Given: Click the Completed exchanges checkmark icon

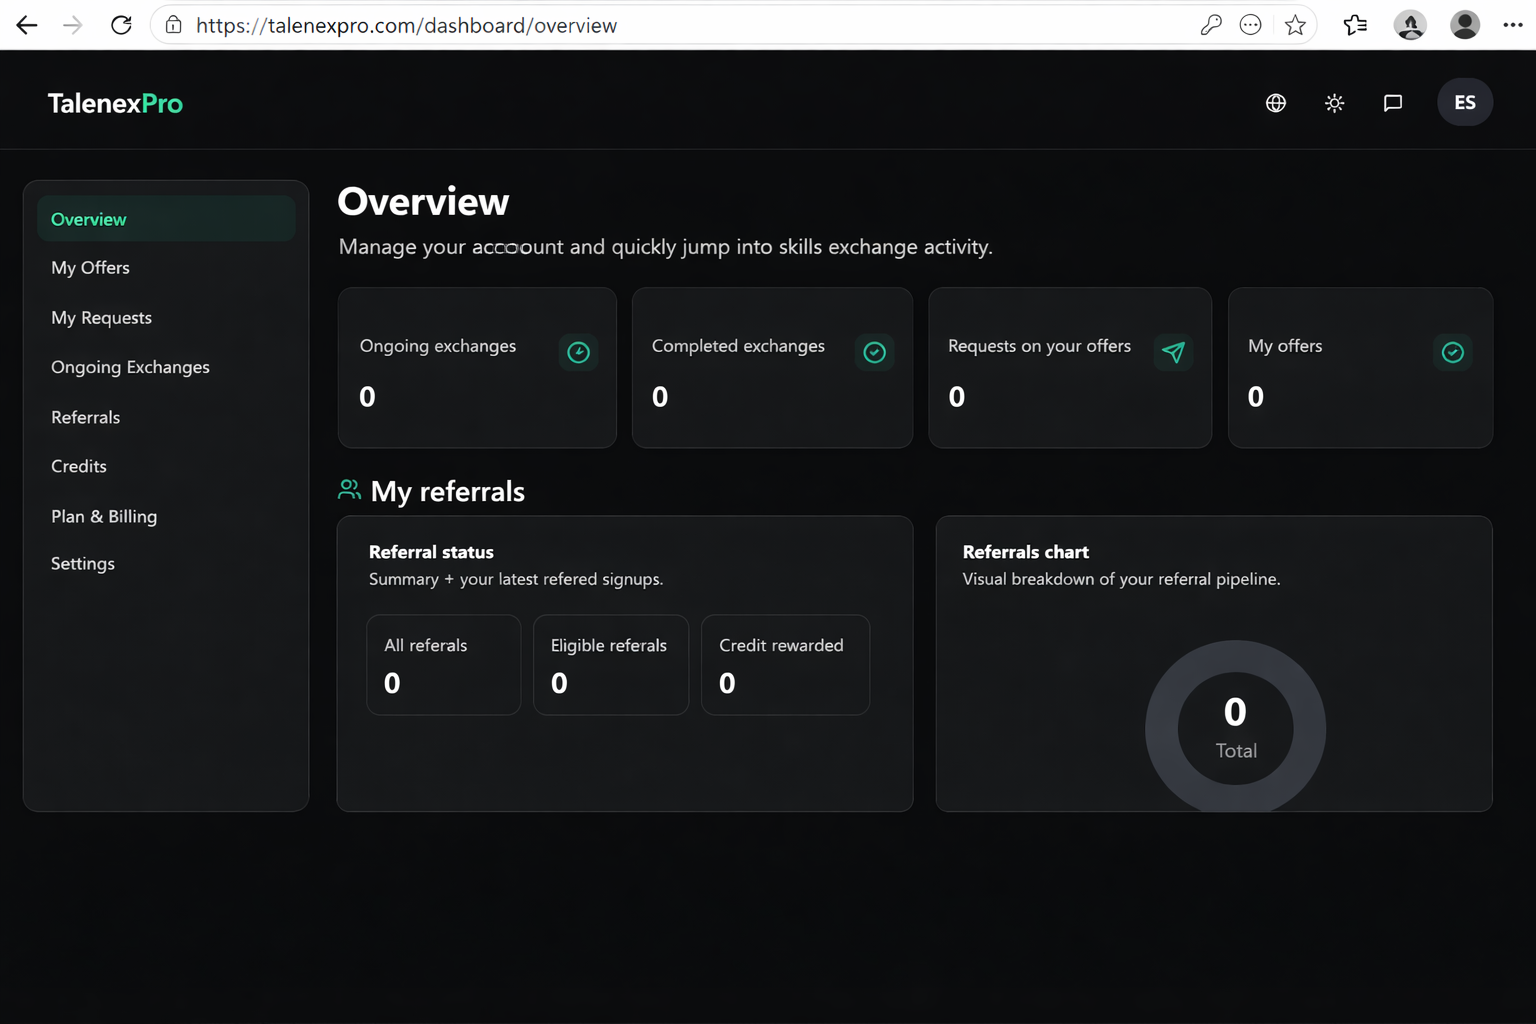Looking at the screenshot, I should (x=874, y=352).
